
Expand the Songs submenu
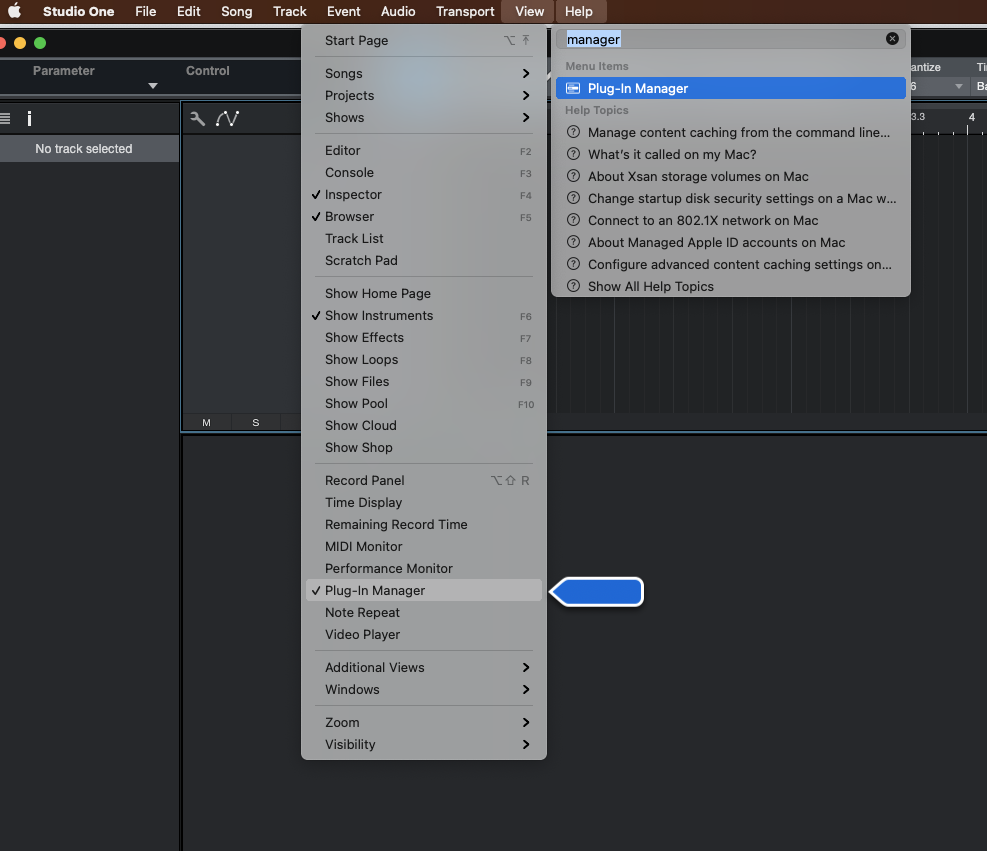coord(424,74)
